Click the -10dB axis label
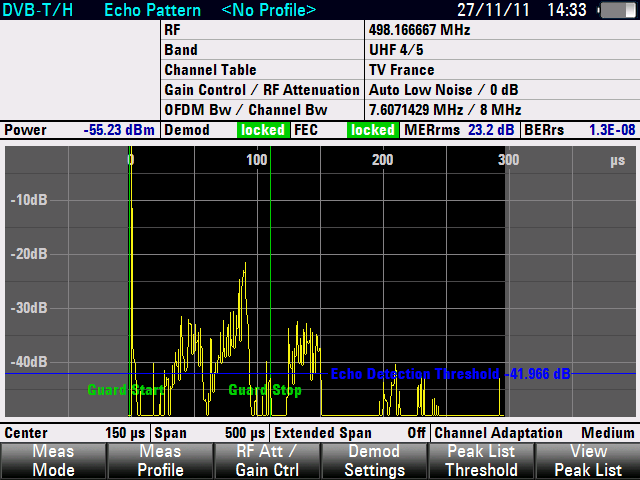This screenshot has height=480, width=640. pos(29,200)
